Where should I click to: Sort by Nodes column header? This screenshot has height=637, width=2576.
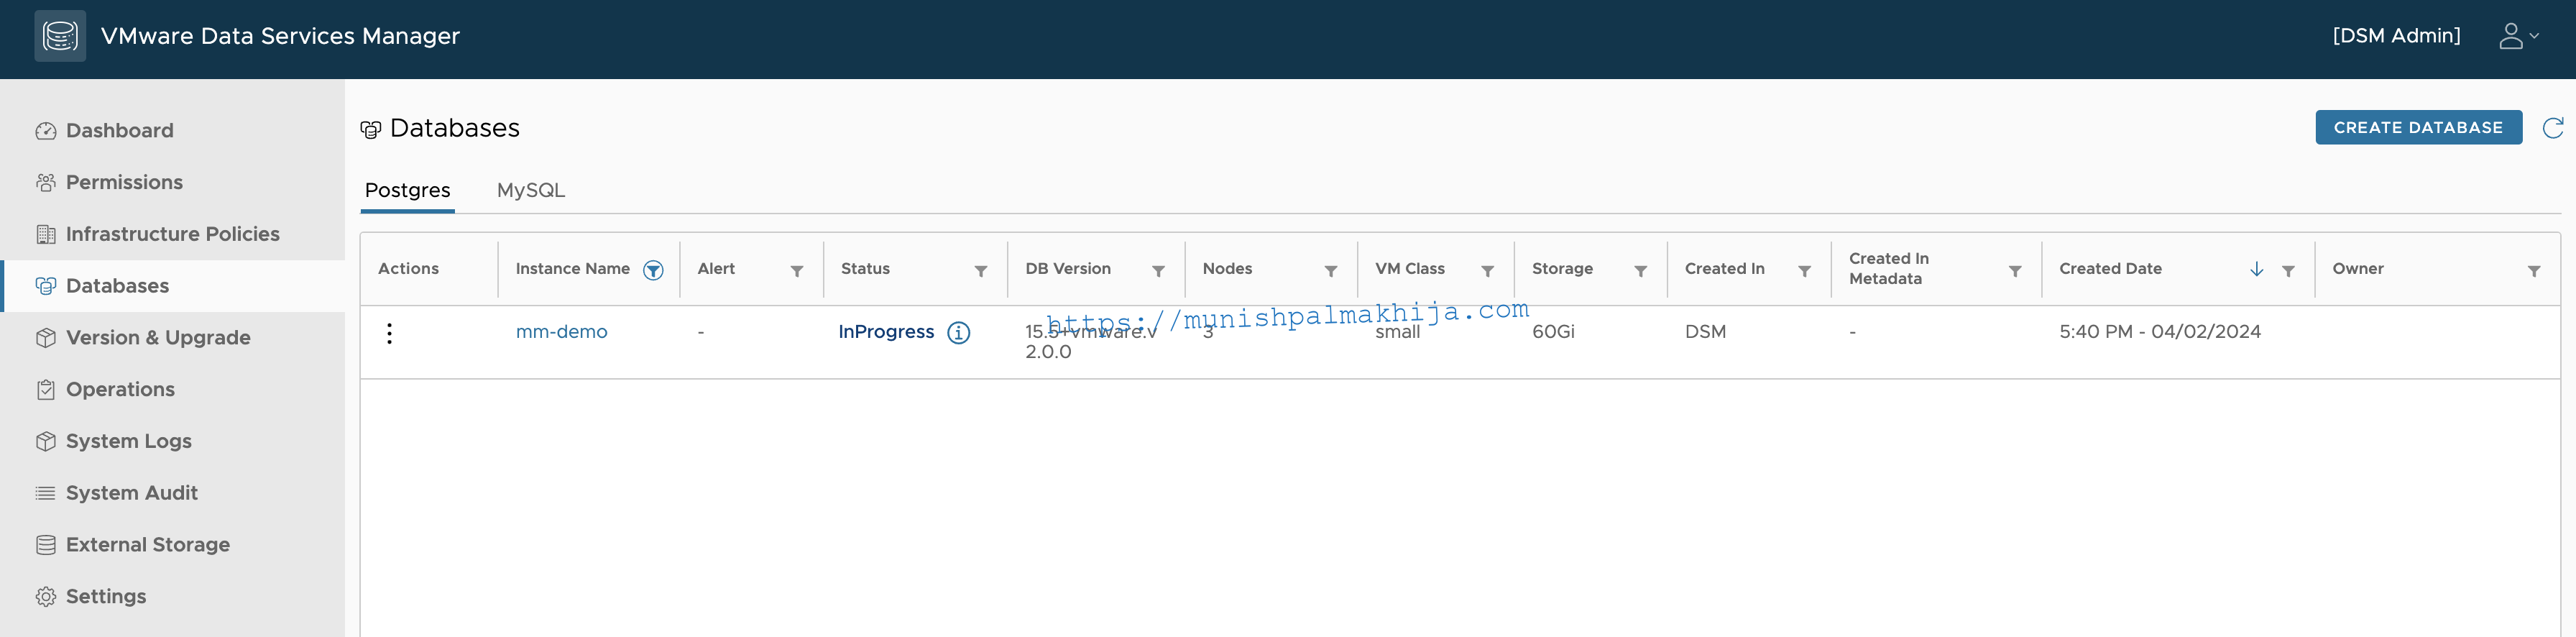coord(1227,269)
